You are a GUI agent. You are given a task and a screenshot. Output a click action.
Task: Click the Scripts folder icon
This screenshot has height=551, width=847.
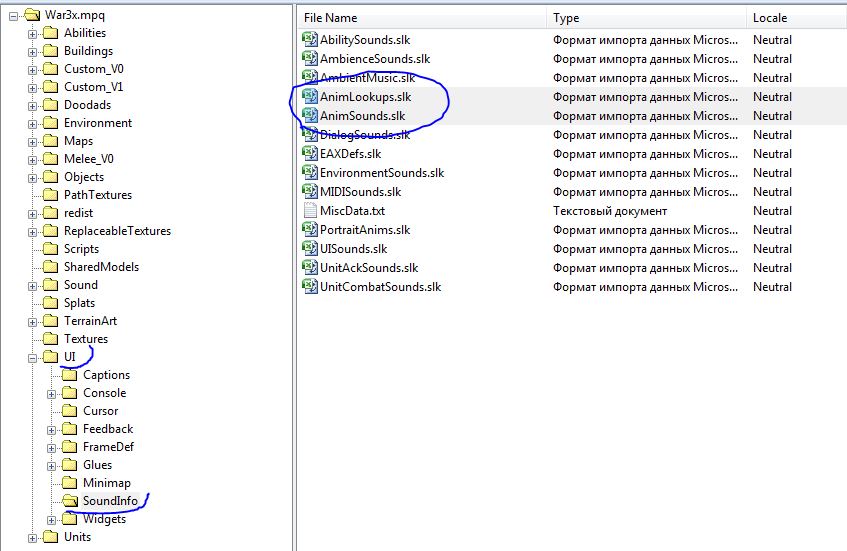50,248
